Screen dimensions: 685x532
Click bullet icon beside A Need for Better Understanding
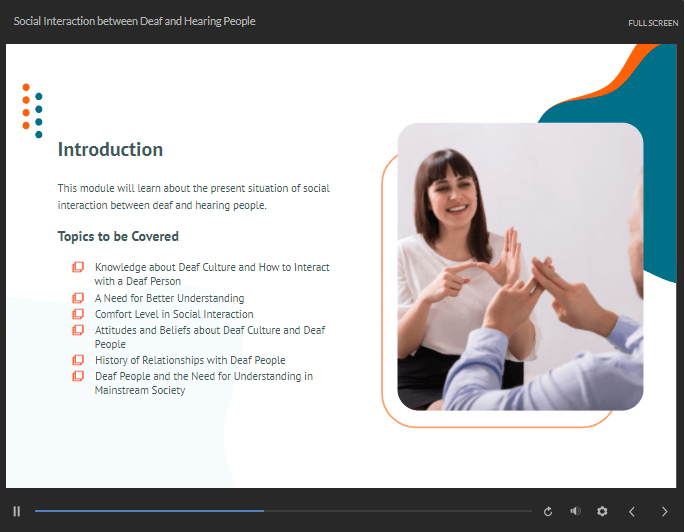[x=78, y=298]
